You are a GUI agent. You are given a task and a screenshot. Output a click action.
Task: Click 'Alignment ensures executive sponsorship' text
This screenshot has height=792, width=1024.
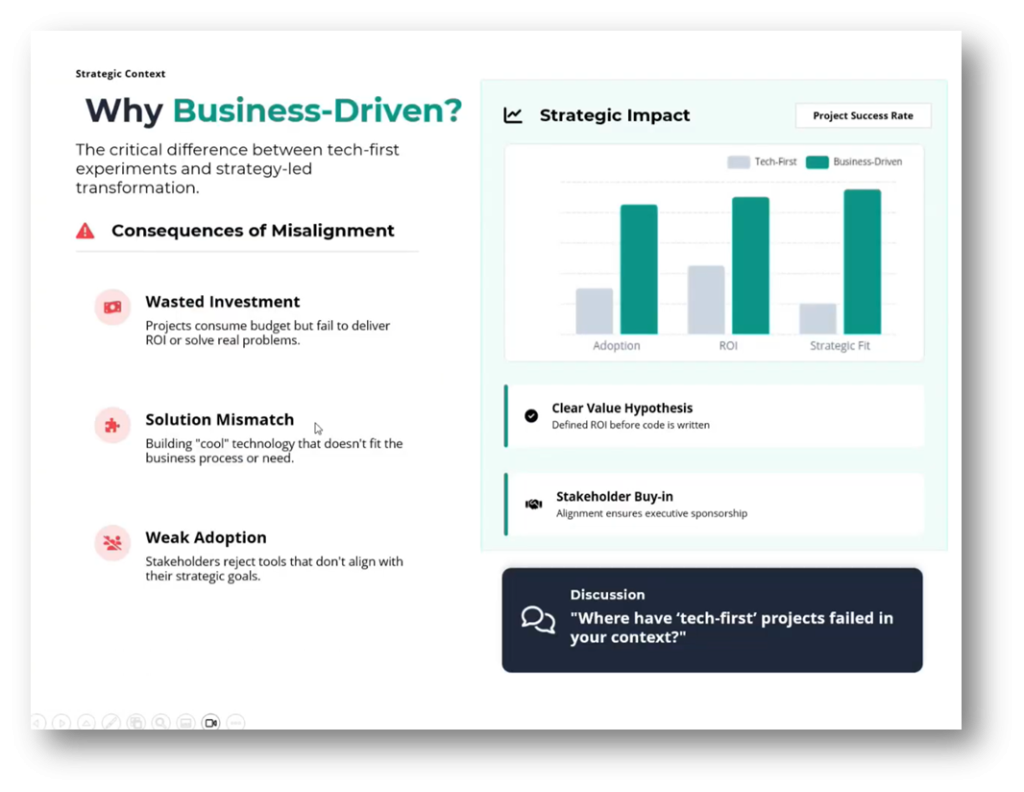652,513
